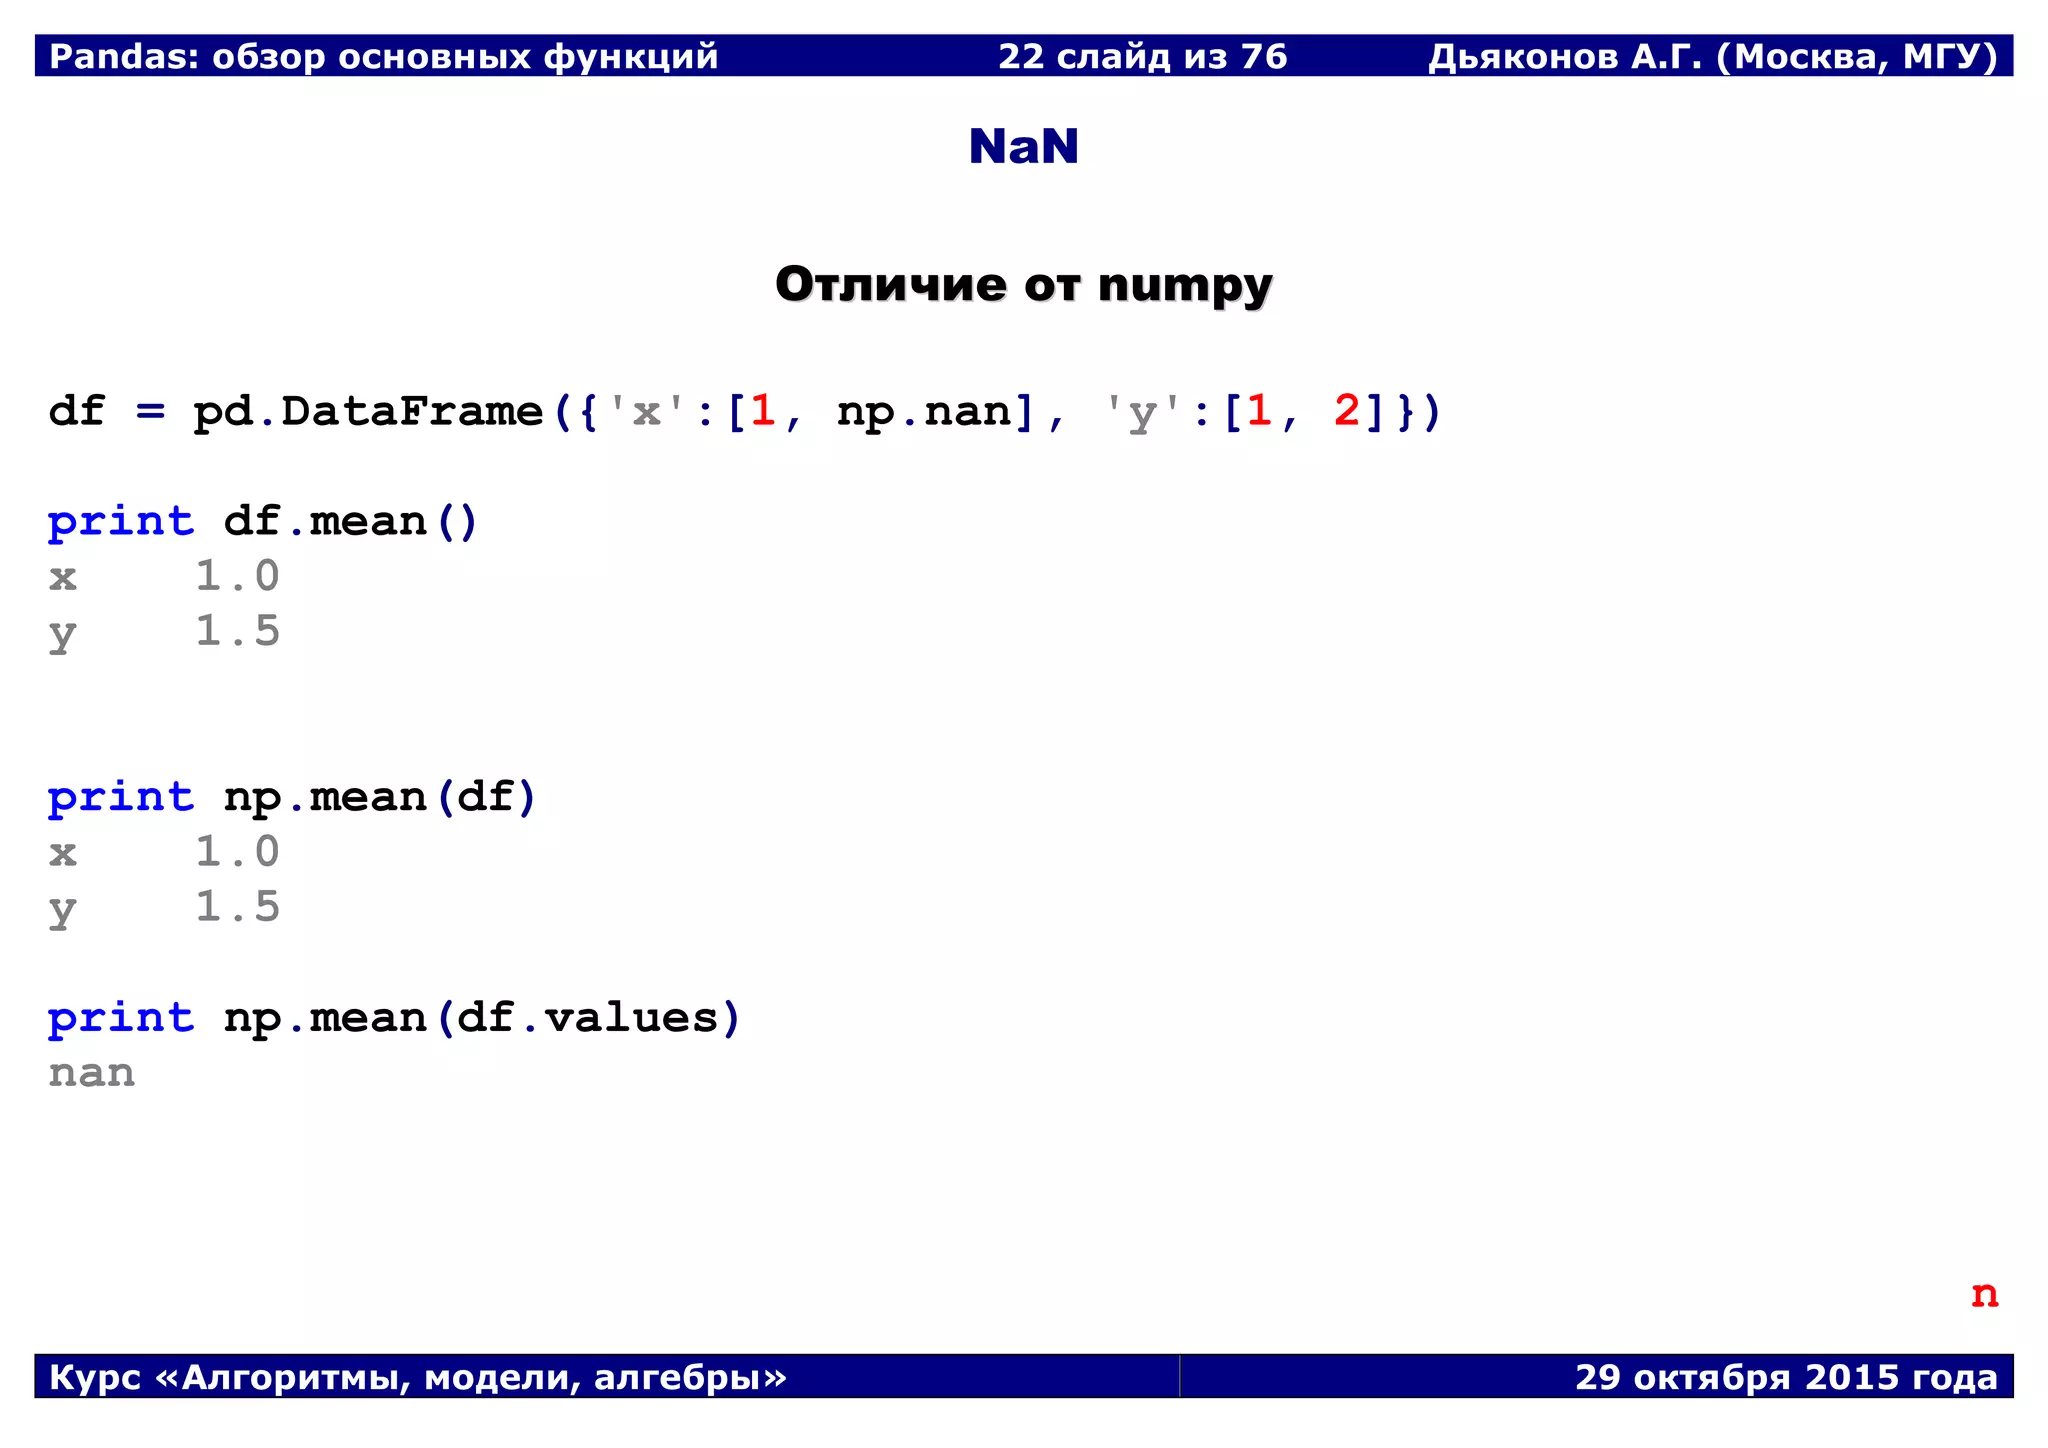Click 'pd.DataFrame' in the first code line

click(x=367, y=412)
